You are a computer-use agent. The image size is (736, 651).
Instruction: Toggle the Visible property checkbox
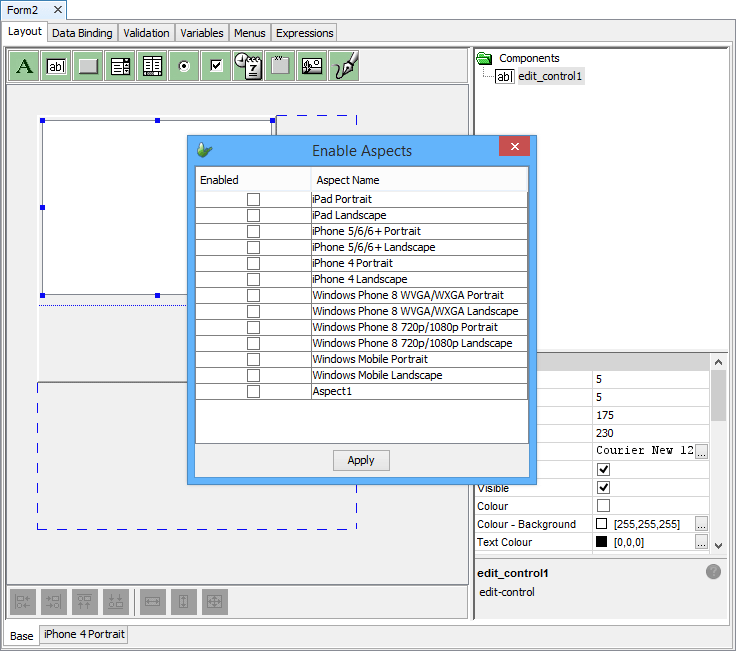[603, 488]
